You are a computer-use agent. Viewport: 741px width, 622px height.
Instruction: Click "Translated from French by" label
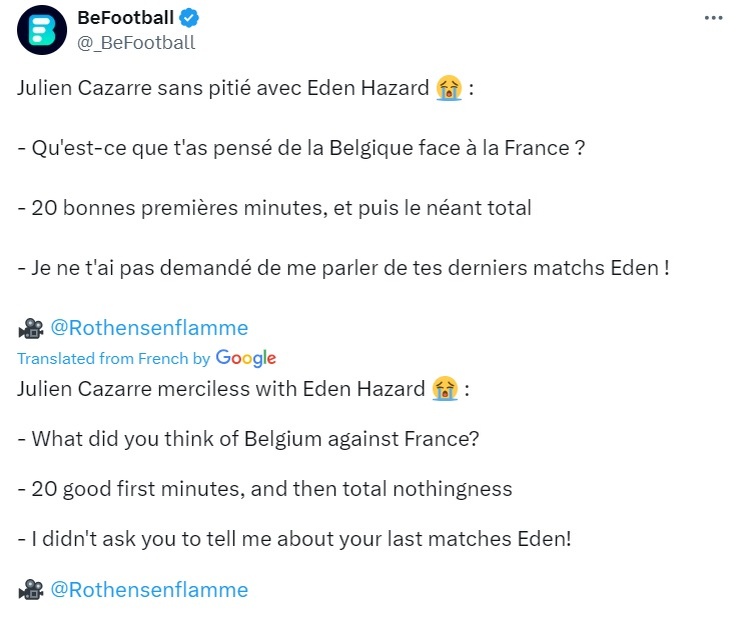(x=114, y=358)
